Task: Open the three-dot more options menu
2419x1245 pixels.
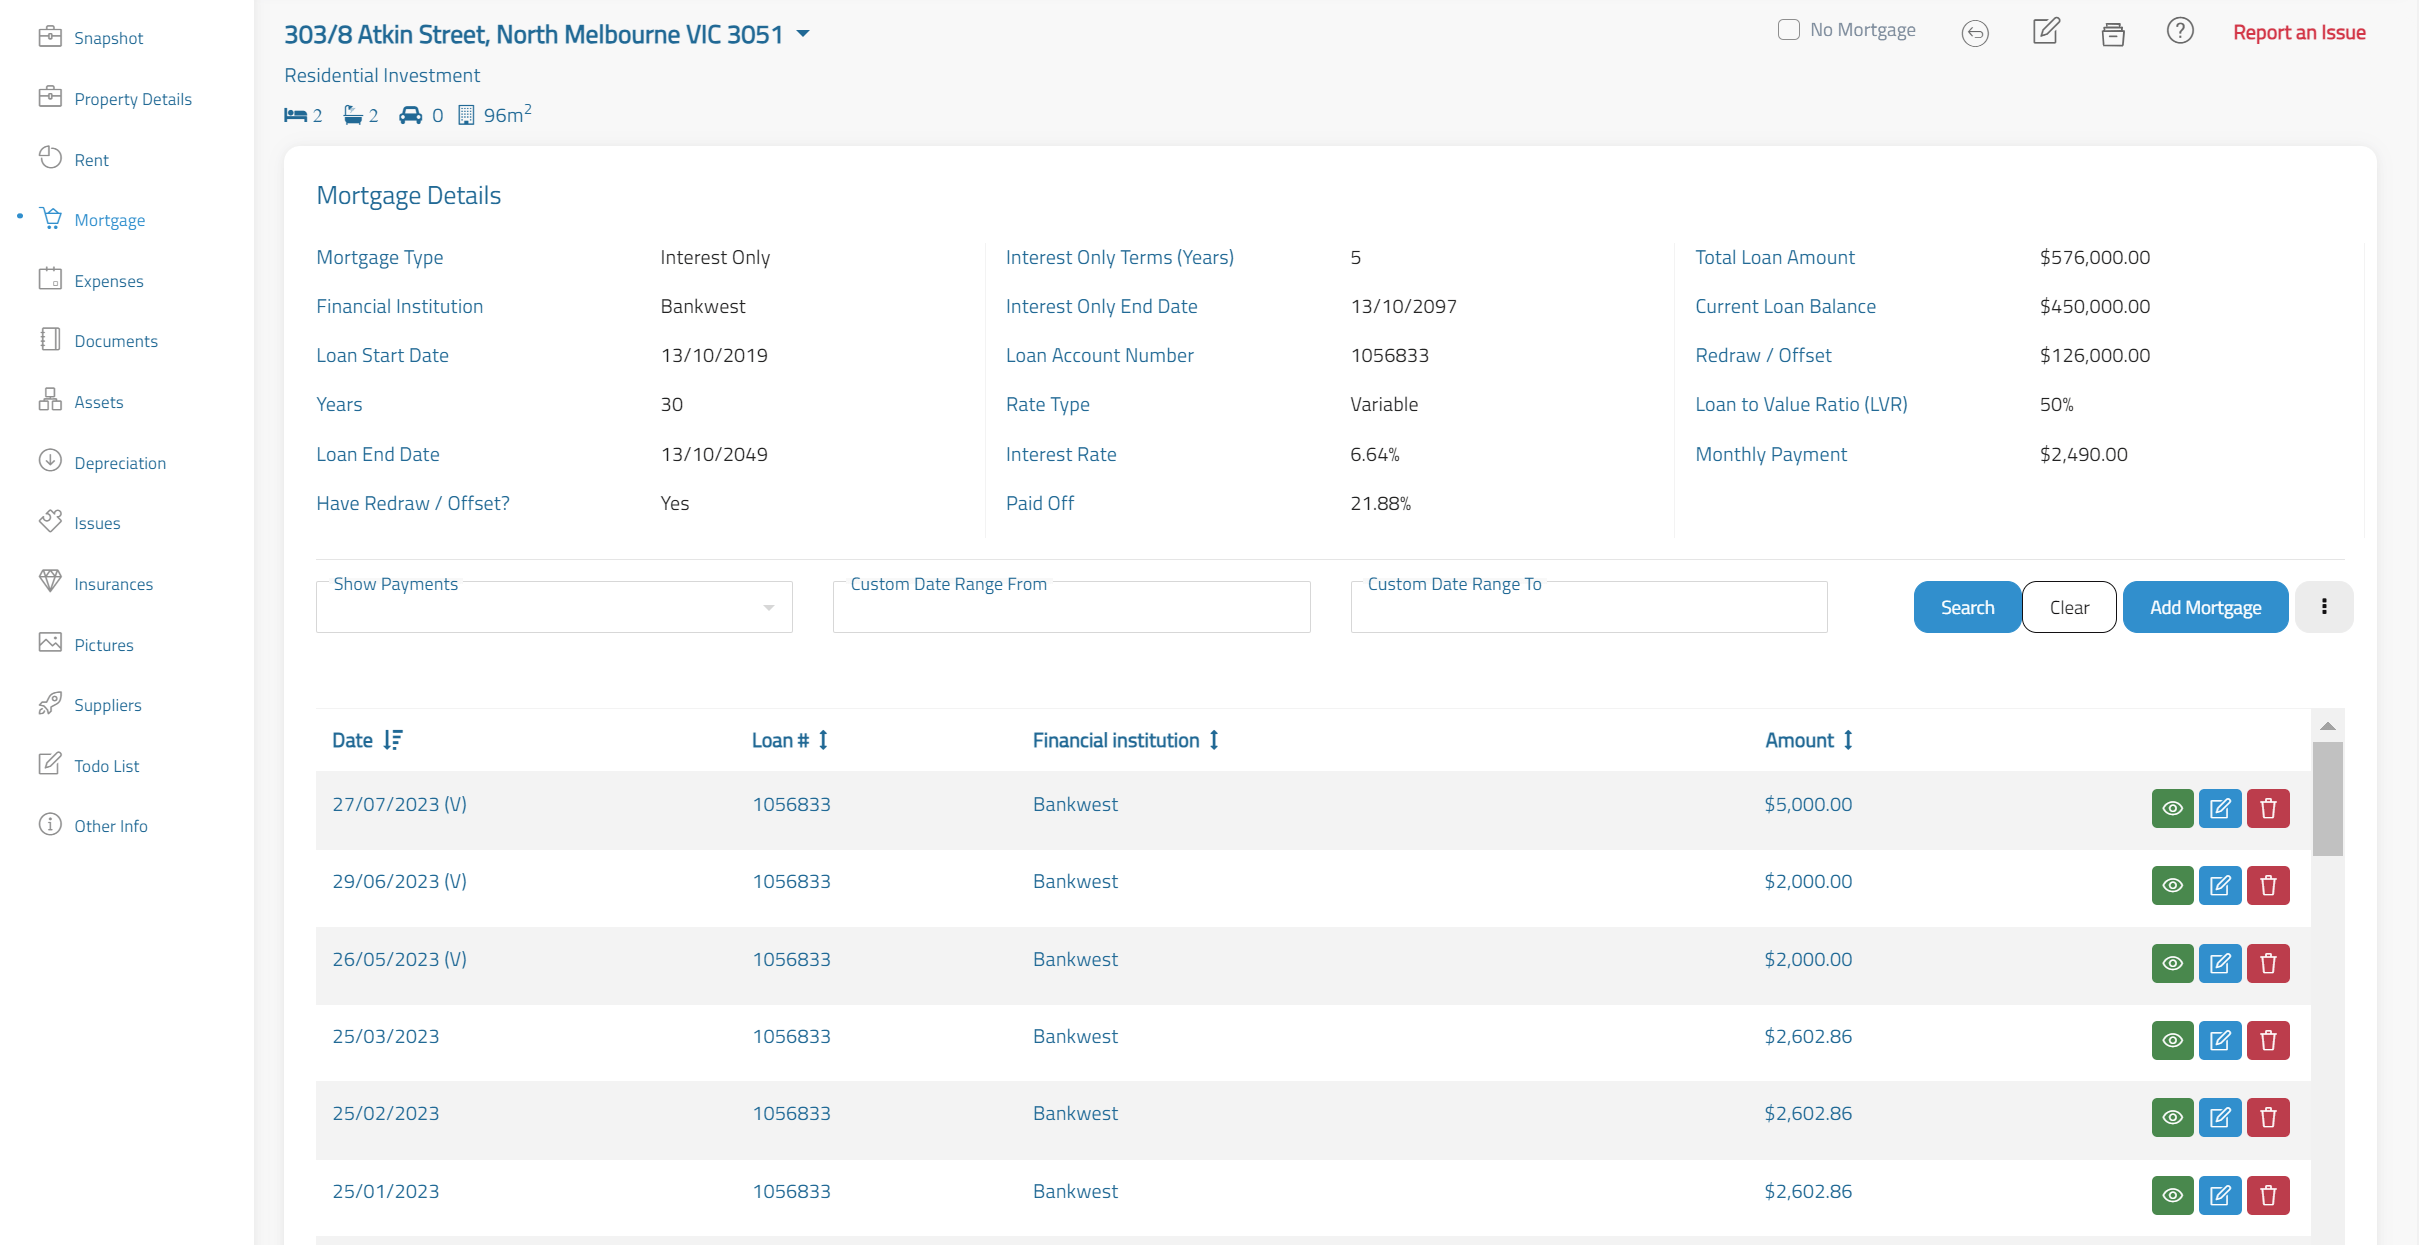Action: pyautogui.click(x=2324, y=607)
